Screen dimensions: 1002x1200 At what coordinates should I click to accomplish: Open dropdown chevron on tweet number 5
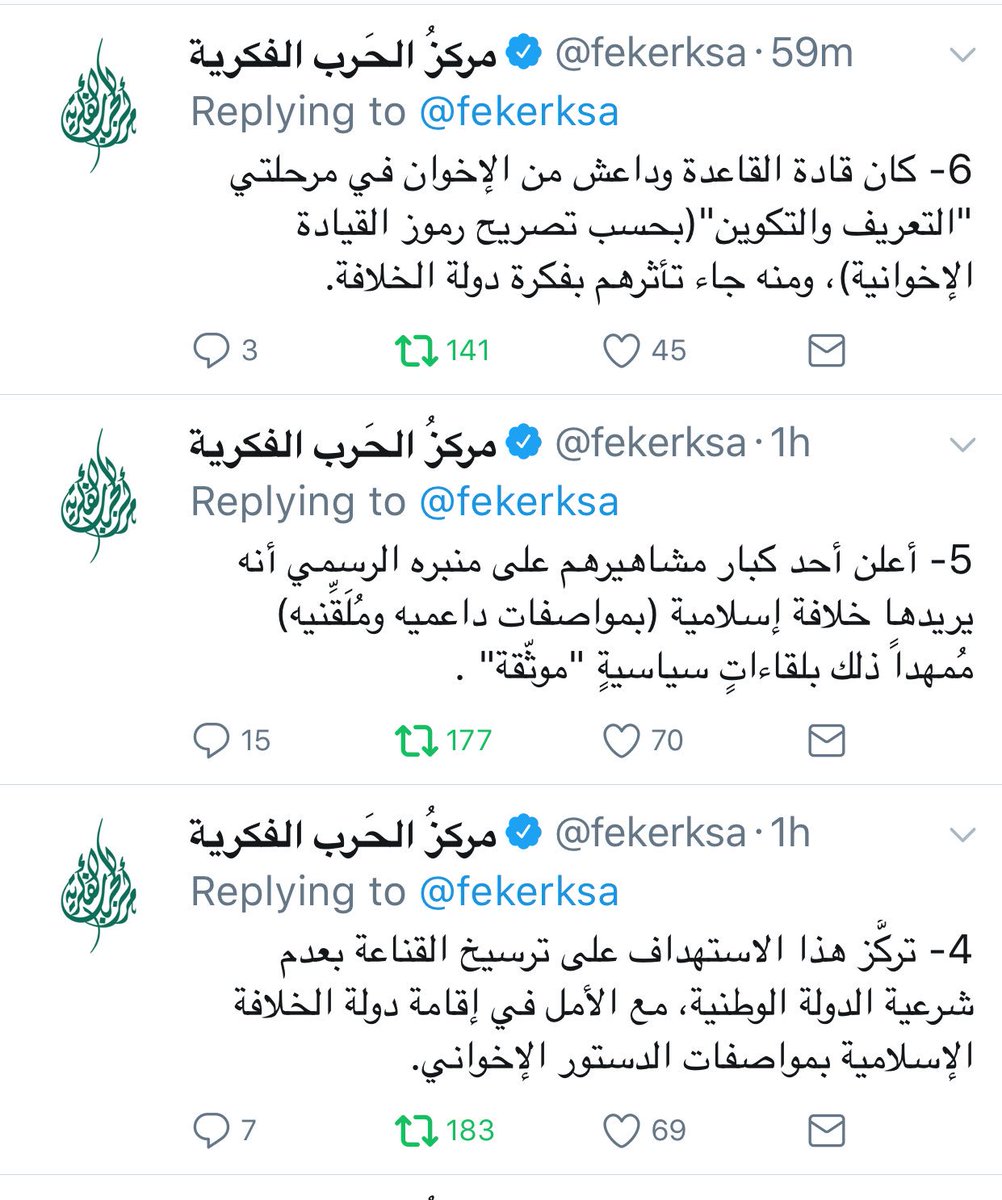pyautogui.click(x=960, y=444)
